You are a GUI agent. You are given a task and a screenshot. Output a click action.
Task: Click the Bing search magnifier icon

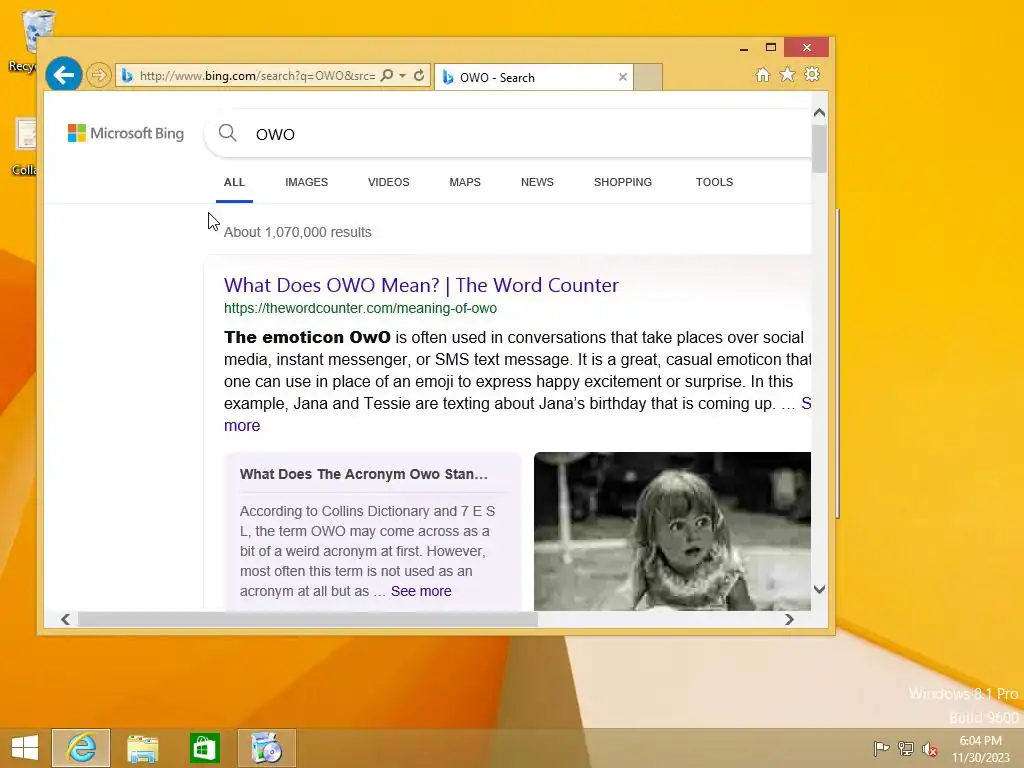coord(227,133)
